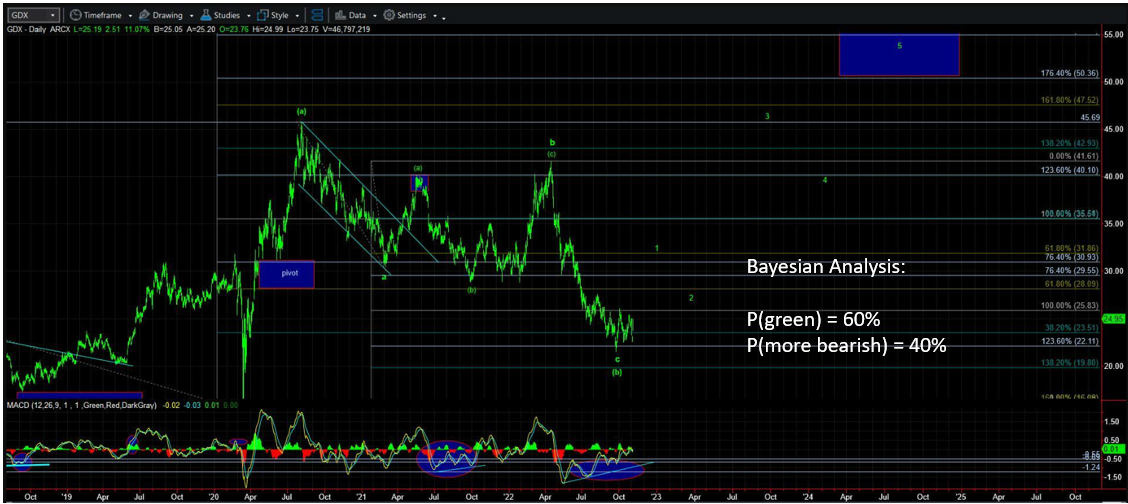Click the 123.60% (22.11) Fibonacci label
The image size is (1128, 504).
(x=1068, y=341)
